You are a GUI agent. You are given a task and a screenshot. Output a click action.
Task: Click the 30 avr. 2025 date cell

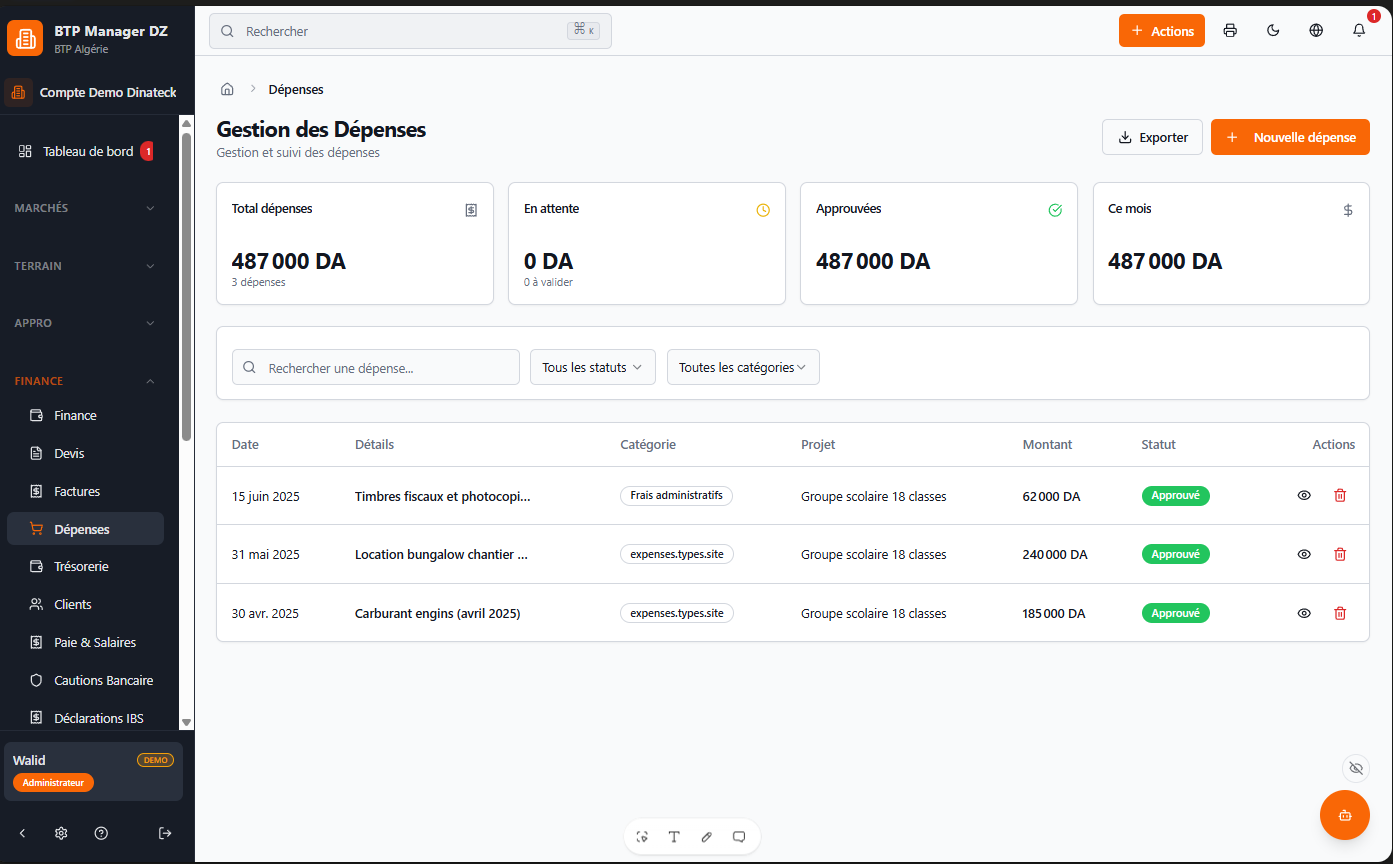point(265,613)
